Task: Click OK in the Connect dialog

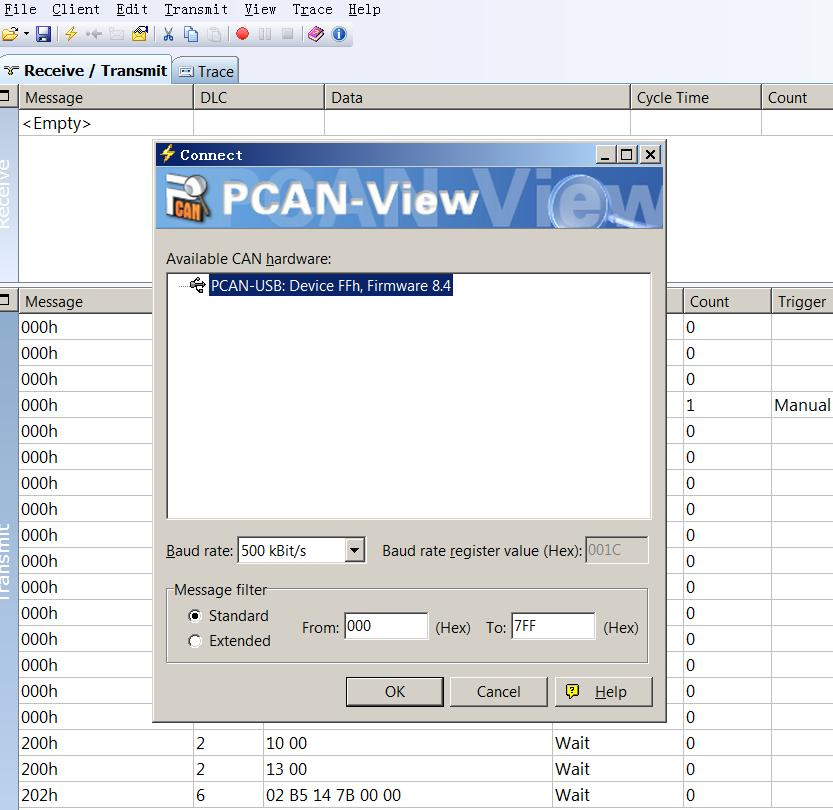Action: point(394,692)
